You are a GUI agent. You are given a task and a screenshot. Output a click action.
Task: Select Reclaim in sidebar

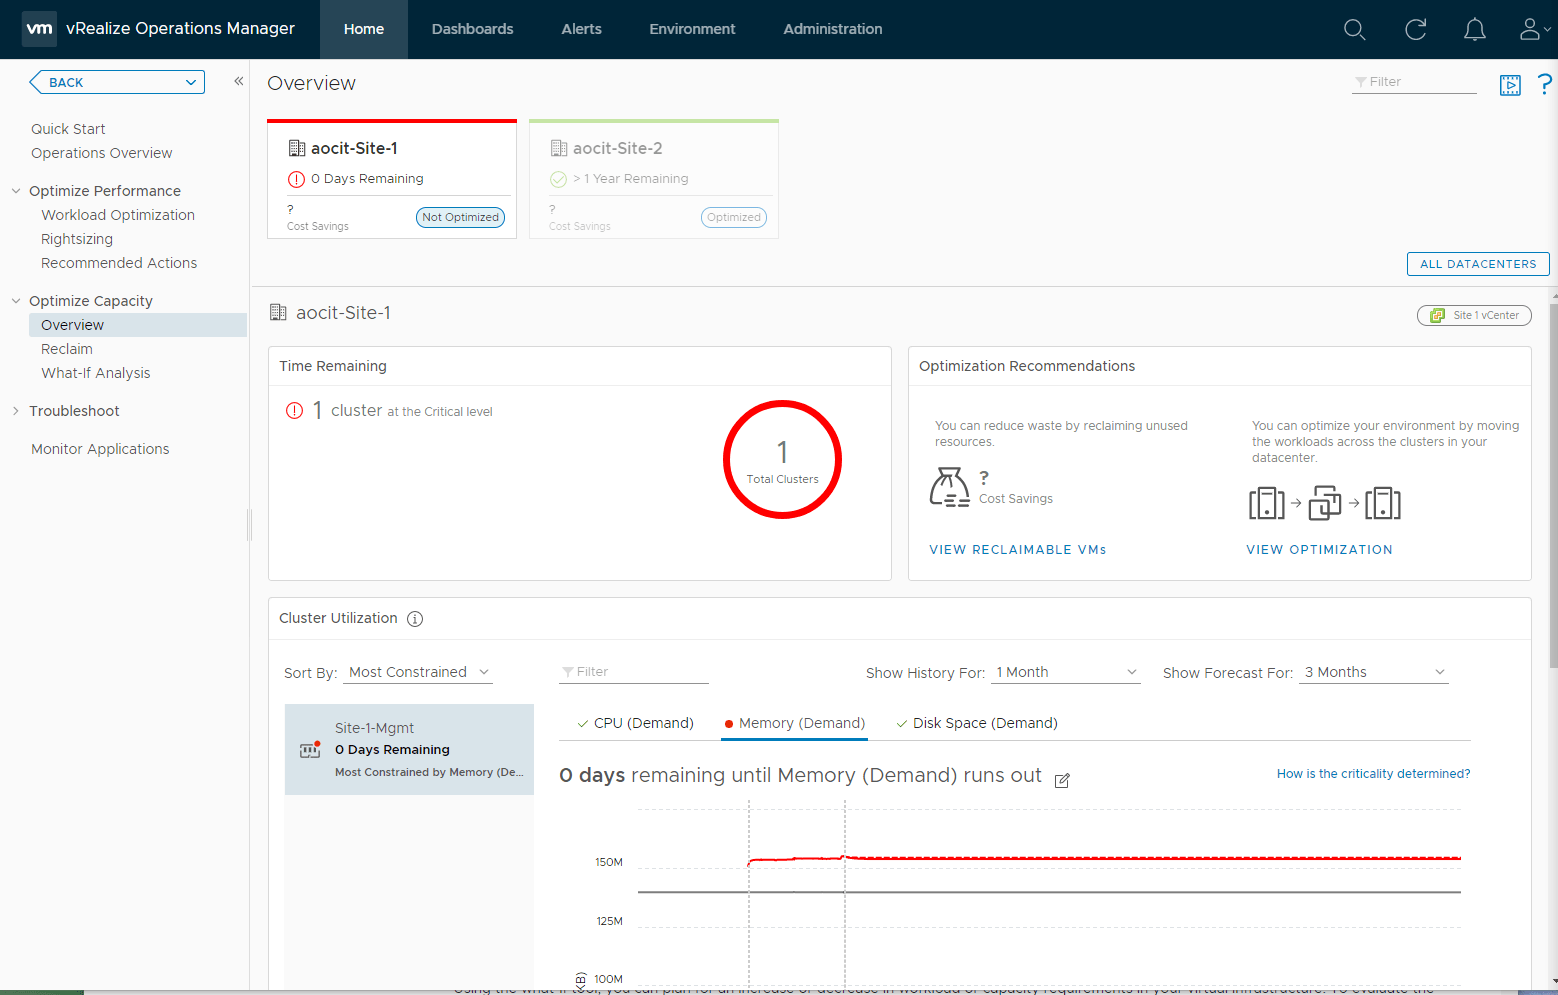(x=67, y=349)
